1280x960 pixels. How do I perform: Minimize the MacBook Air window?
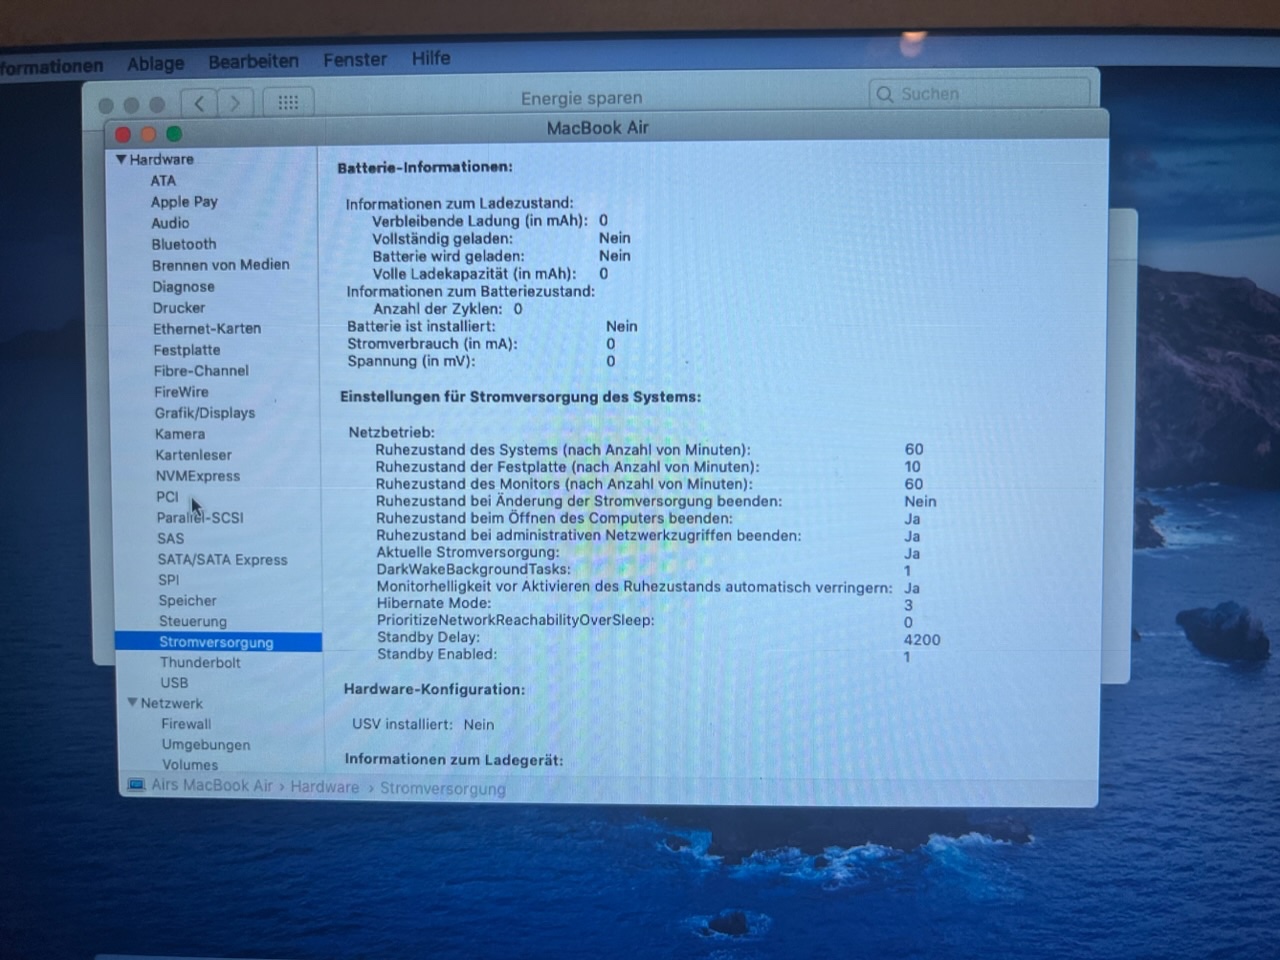coord(148,134)
